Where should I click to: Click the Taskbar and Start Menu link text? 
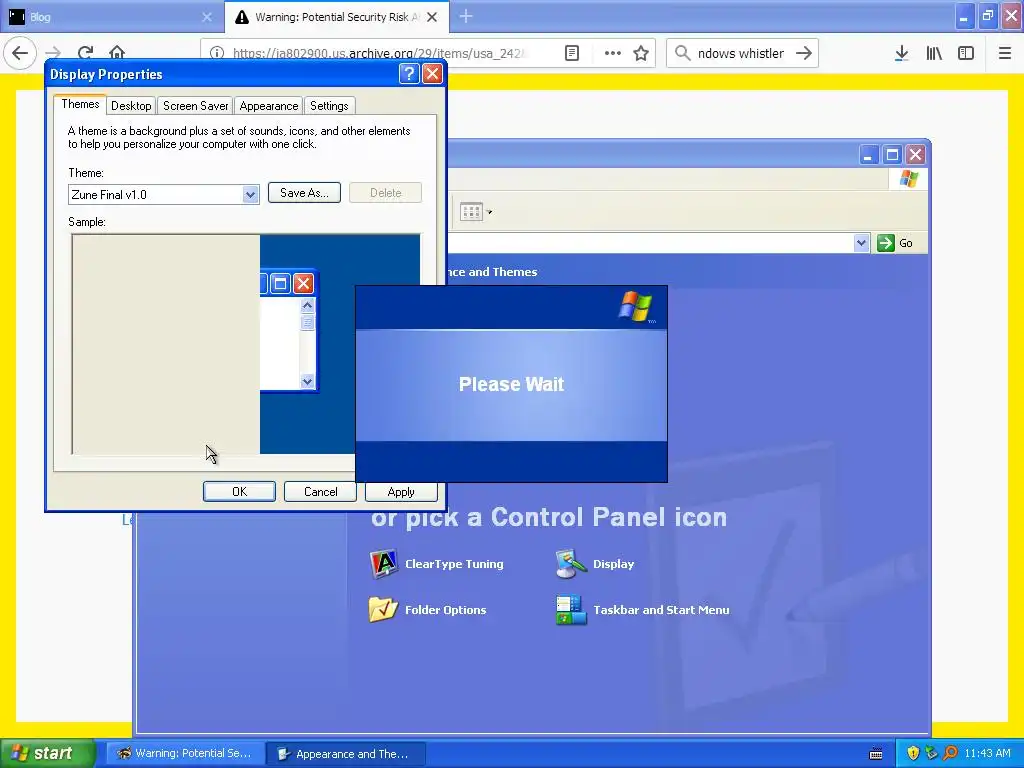coord(661,610)
